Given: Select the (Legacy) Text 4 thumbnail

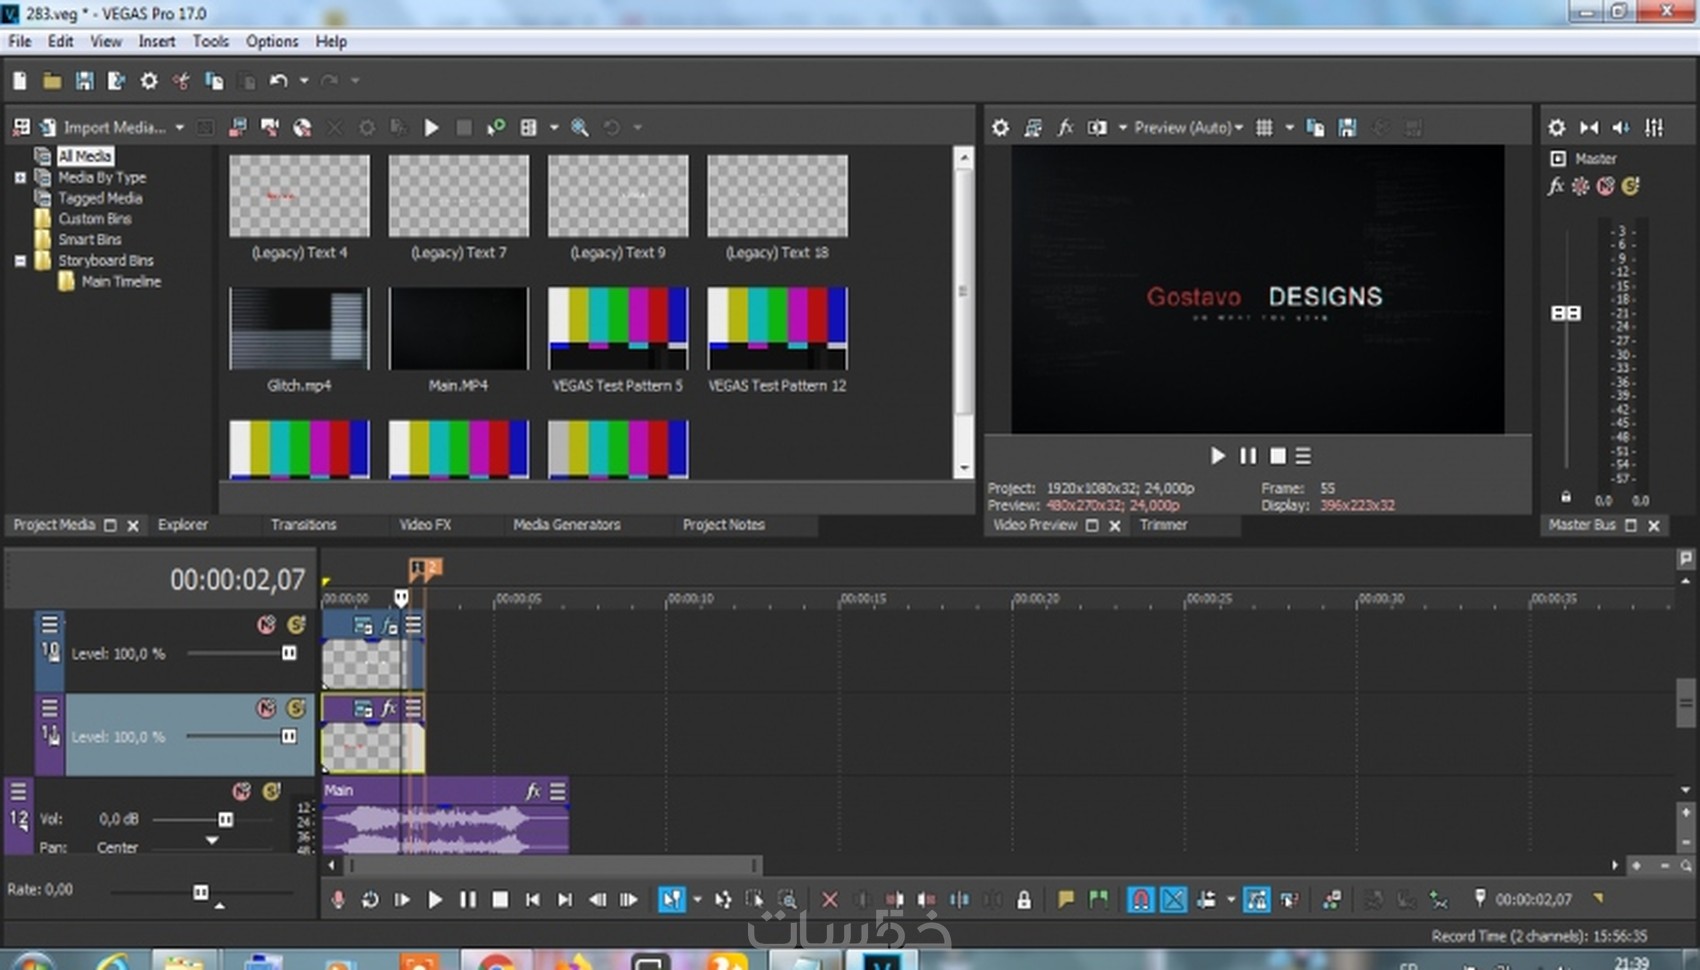Looking at the screenshot, I should click(299, 195).
